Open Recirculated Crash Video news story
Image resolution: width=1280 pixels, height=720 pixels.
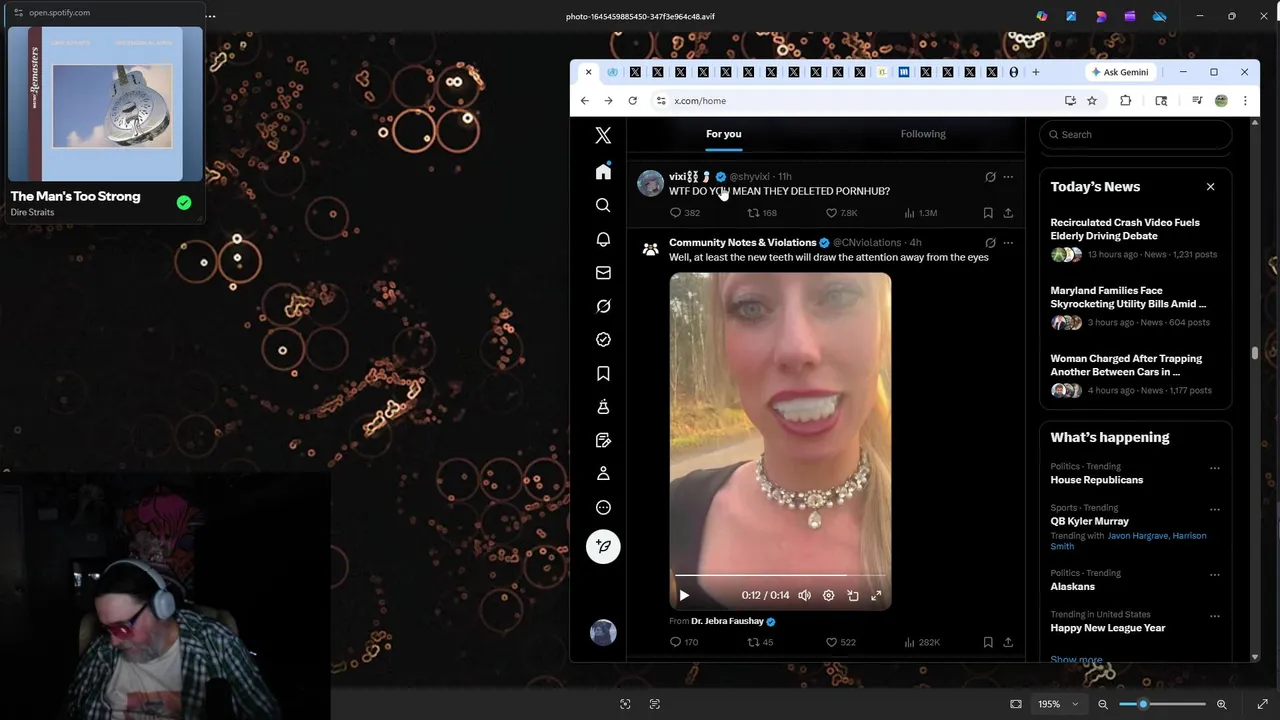1125,229
